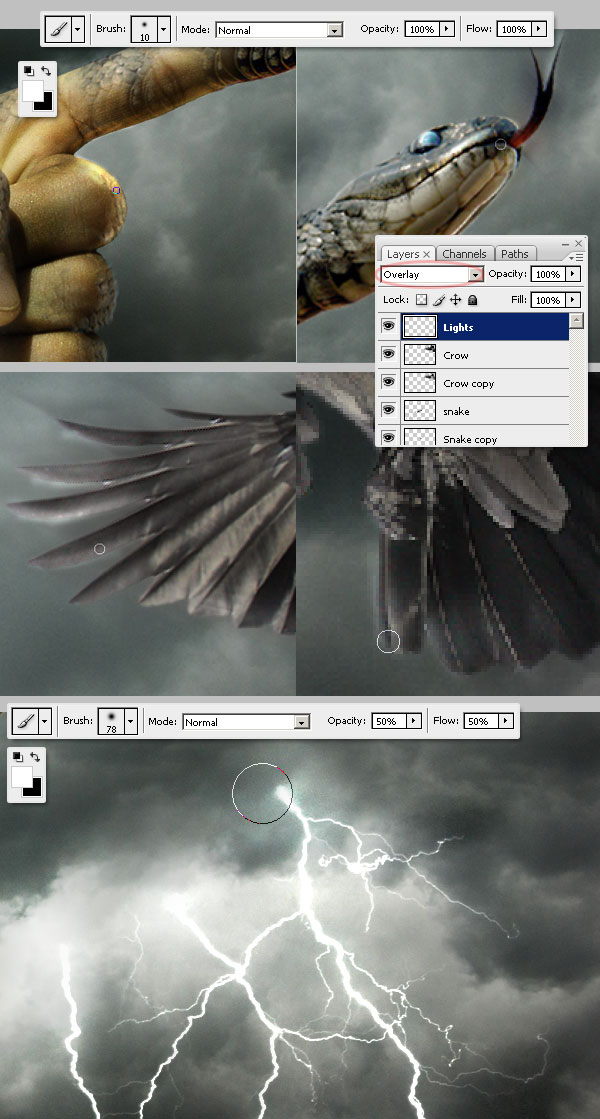Image resolution: width=600 pixels, height=1119 pixels.
Task: Toggle eye icon for snake layer
Action: pyautogui.click(x=388, y=410)
